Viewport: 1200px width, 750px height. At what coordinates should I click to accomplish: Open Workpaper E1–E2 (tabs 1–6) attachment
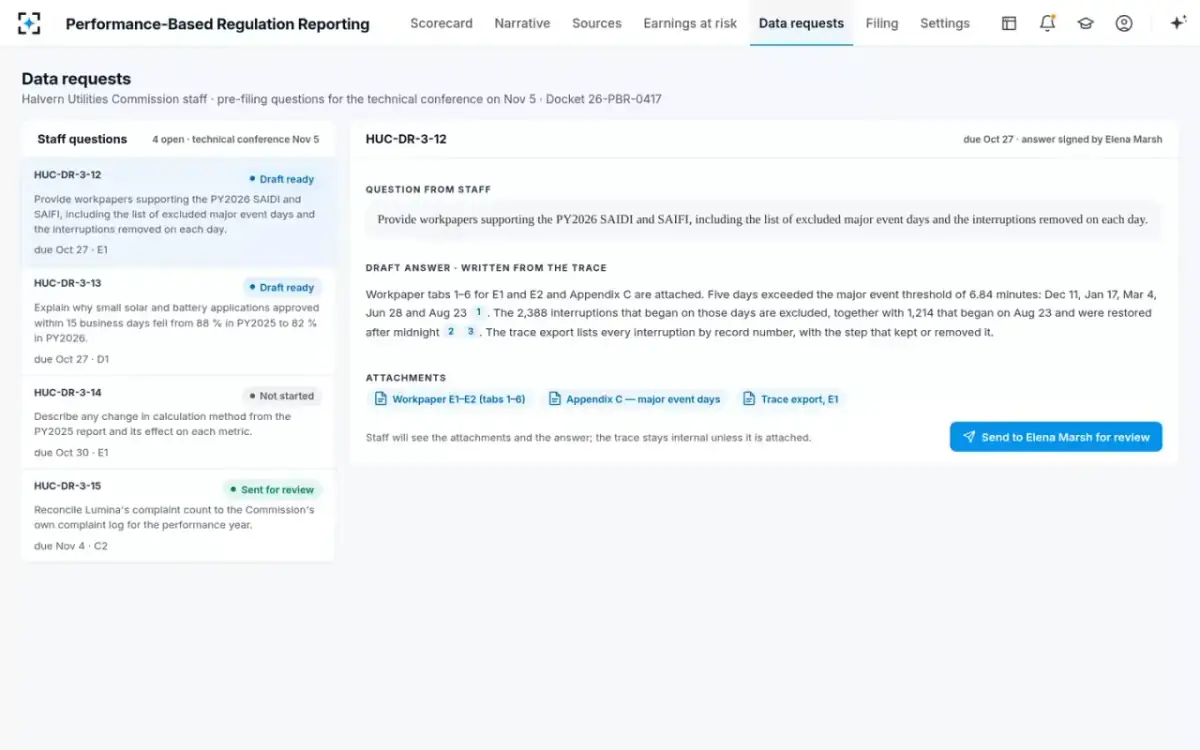tap(450, 399)
